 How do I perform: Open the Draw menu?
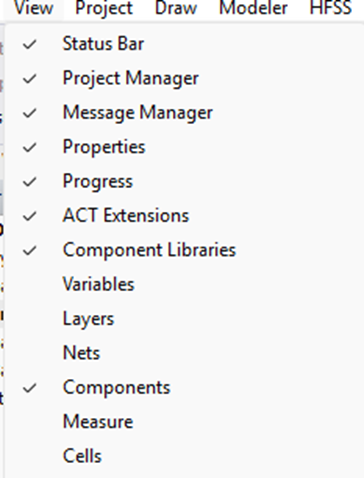[176, 8]
